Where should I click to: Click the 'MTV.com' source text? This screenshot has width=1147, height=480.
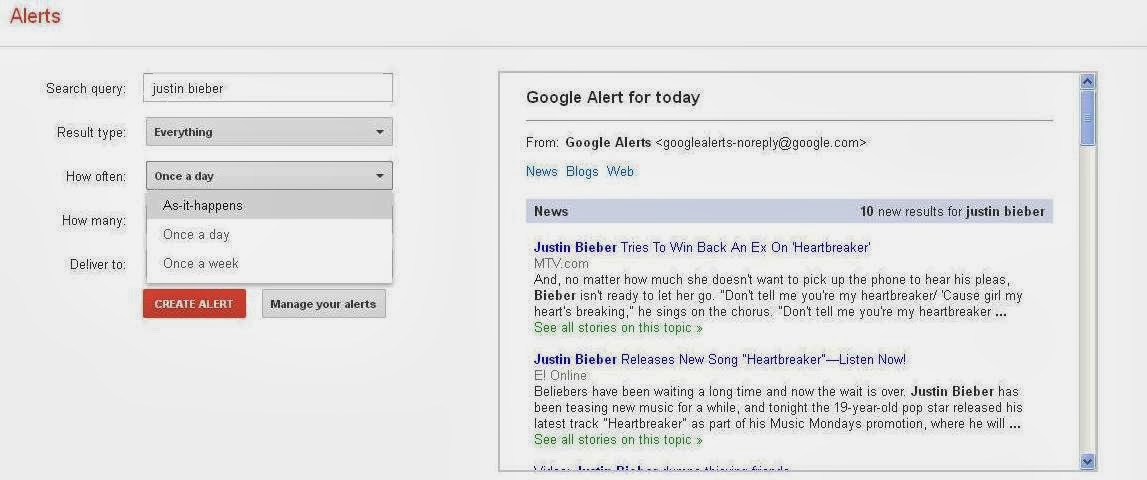click(561, 263)
